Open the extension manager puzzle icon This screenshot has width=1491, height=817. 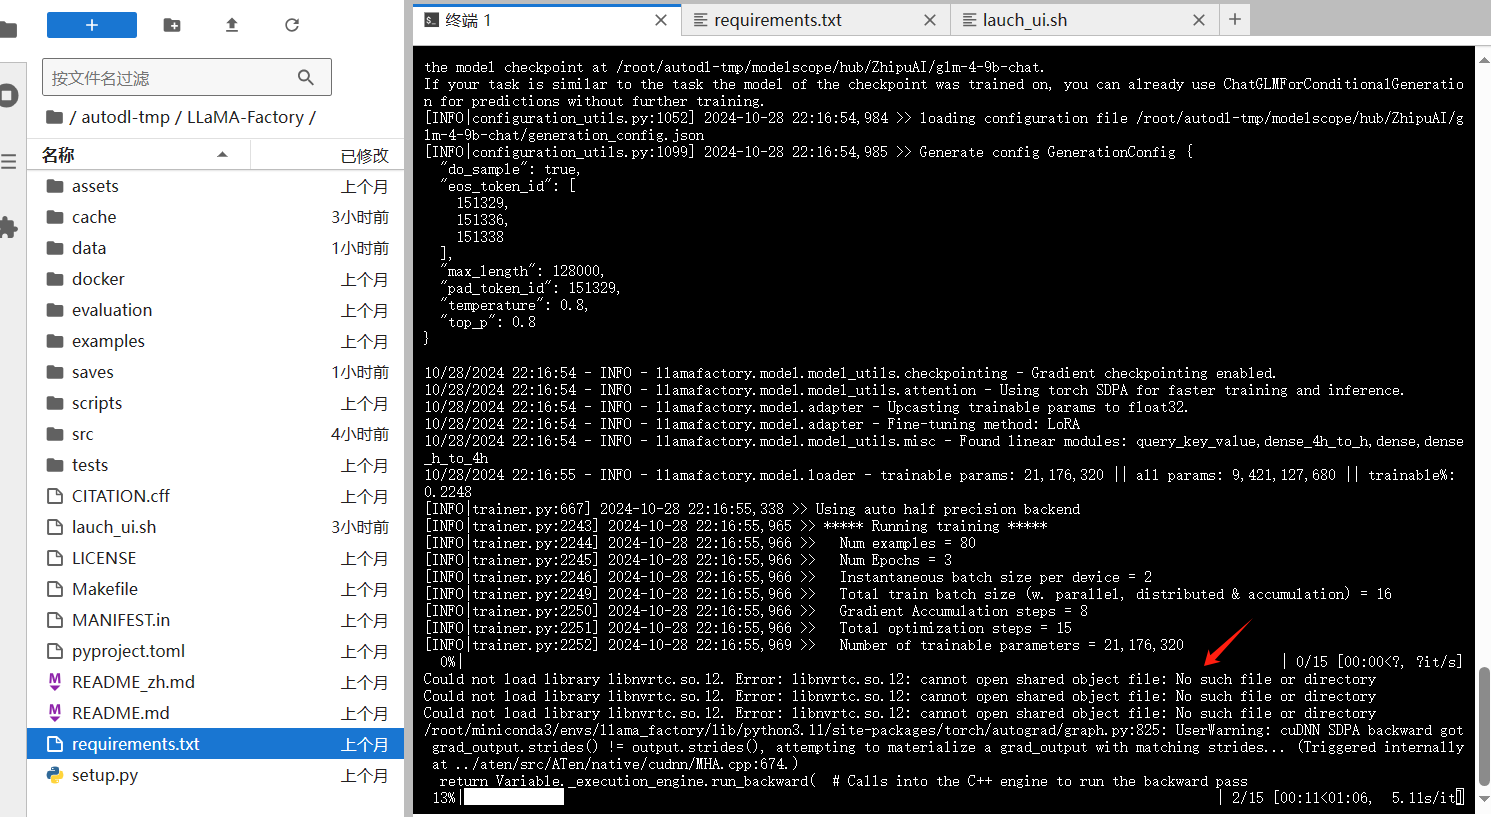point(8,227)
